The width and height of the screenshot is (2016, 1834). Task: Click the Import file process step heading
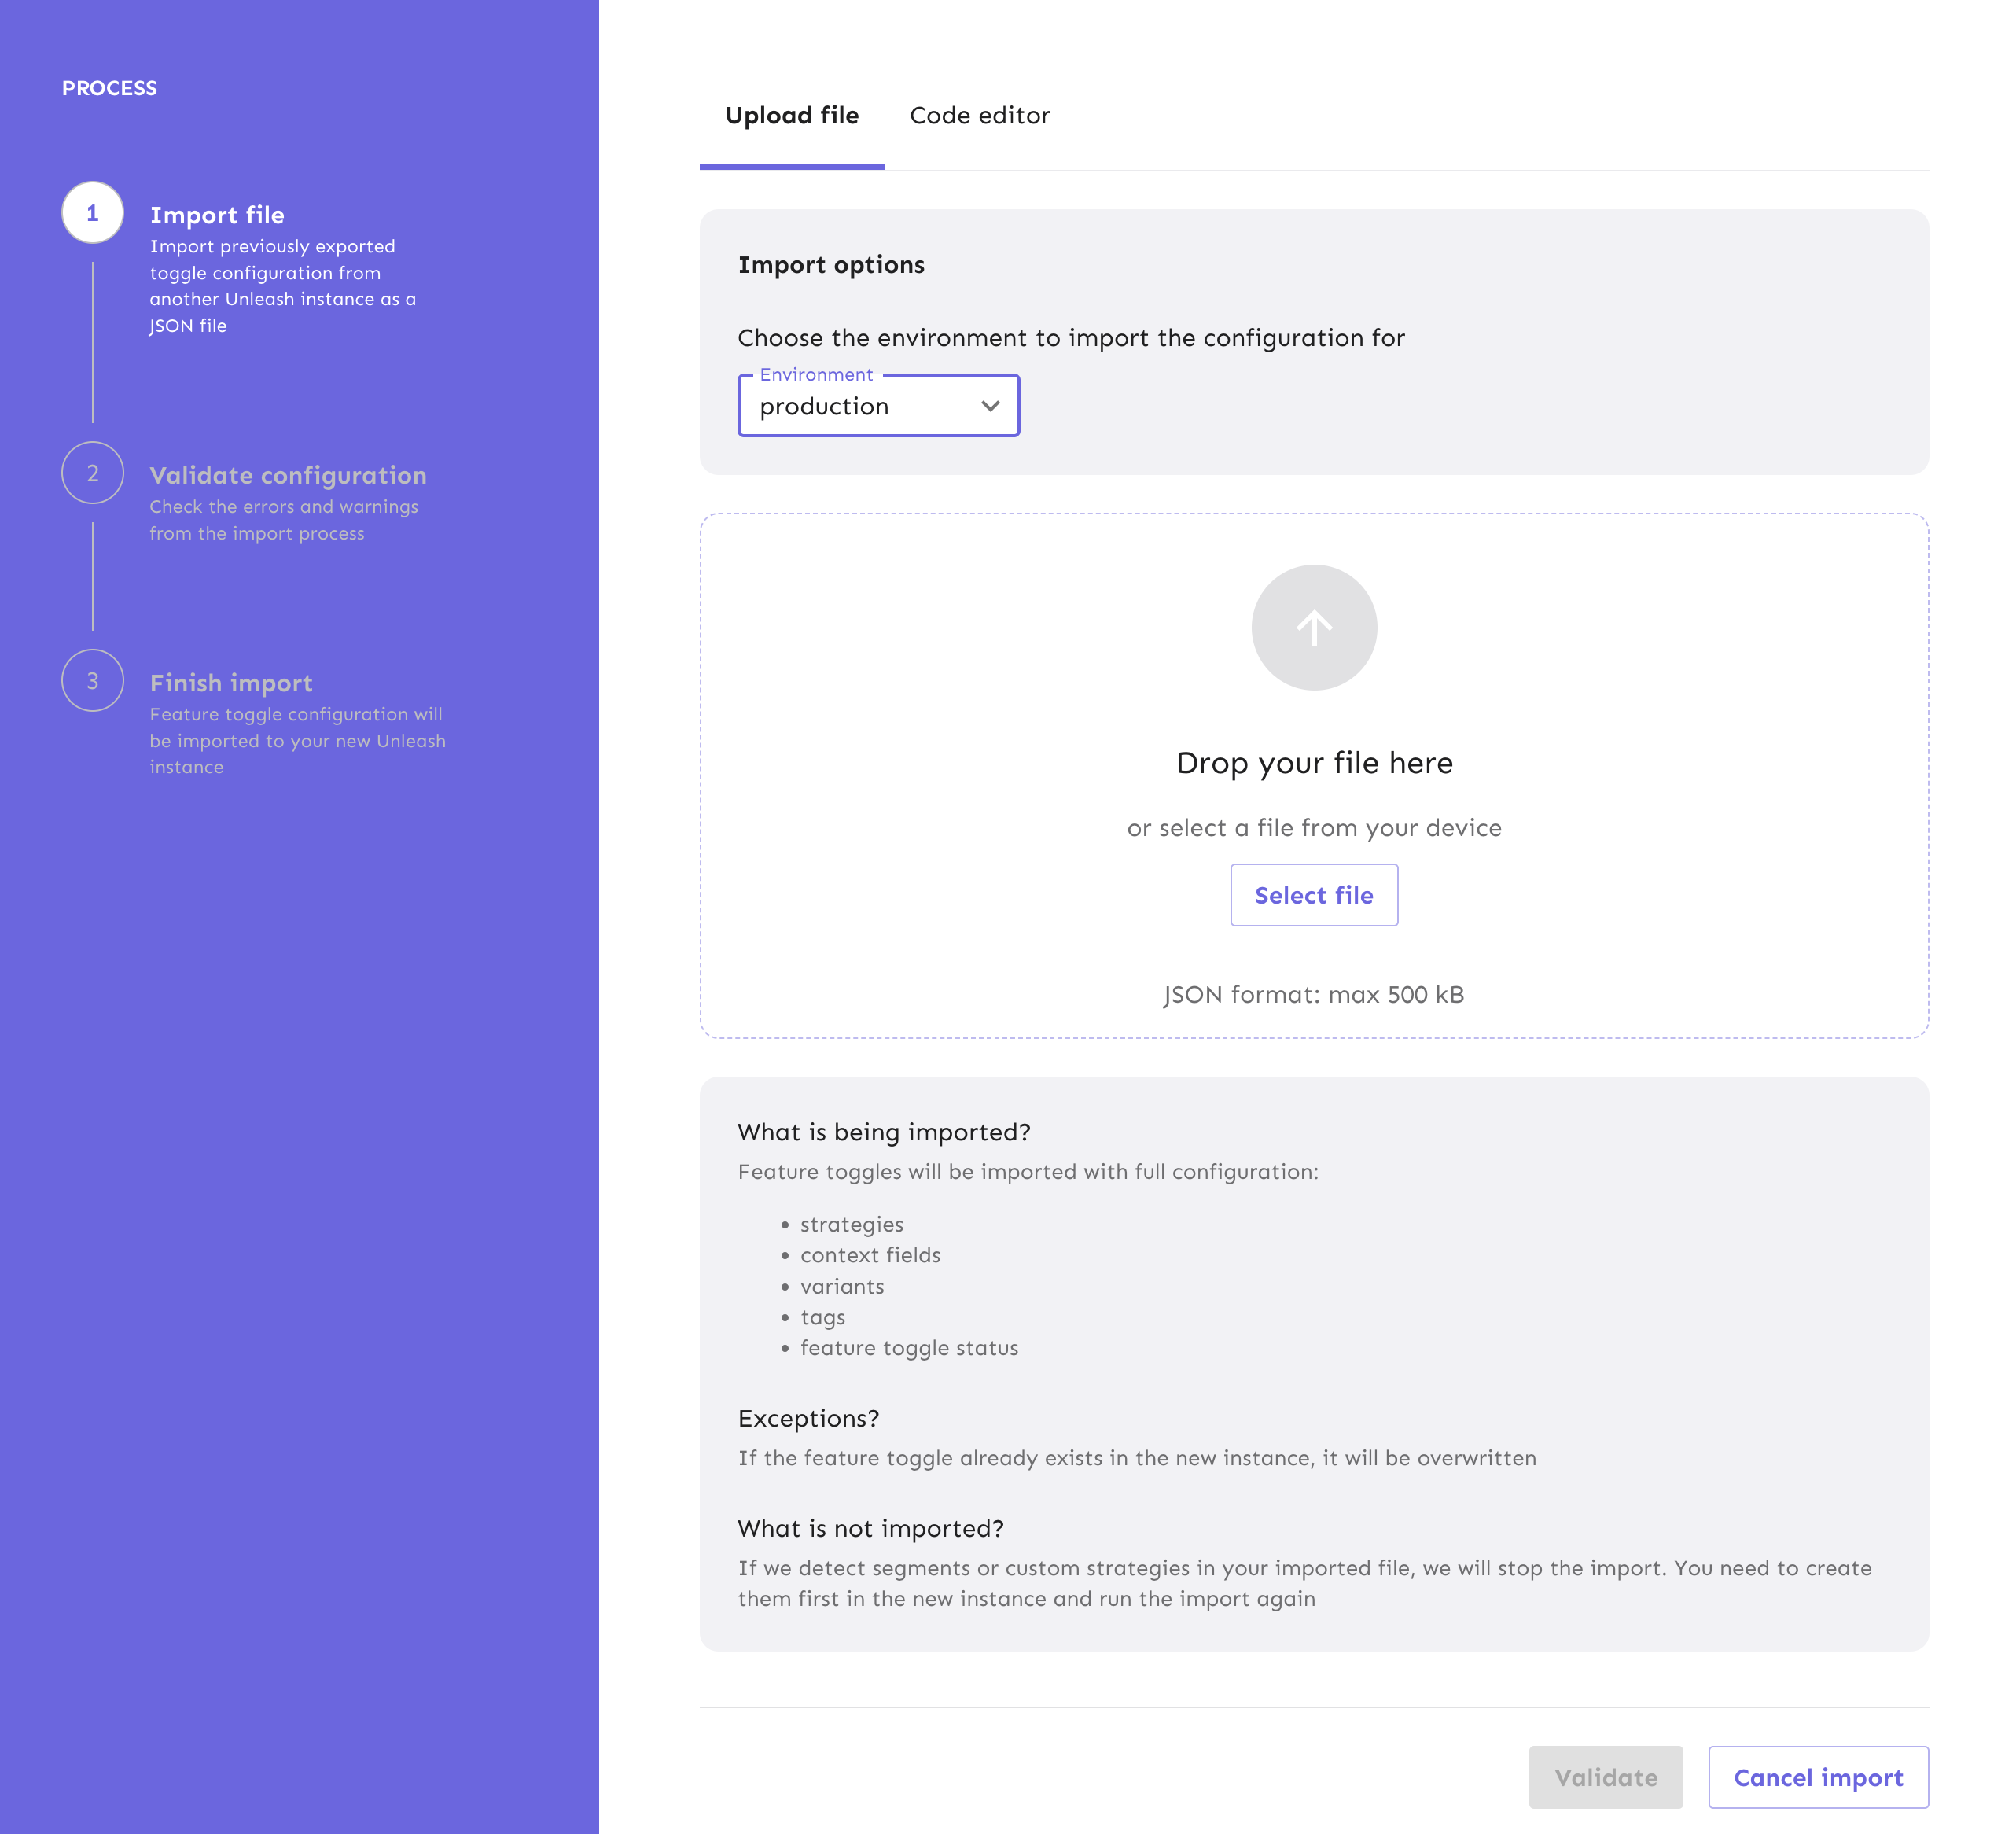218,215
